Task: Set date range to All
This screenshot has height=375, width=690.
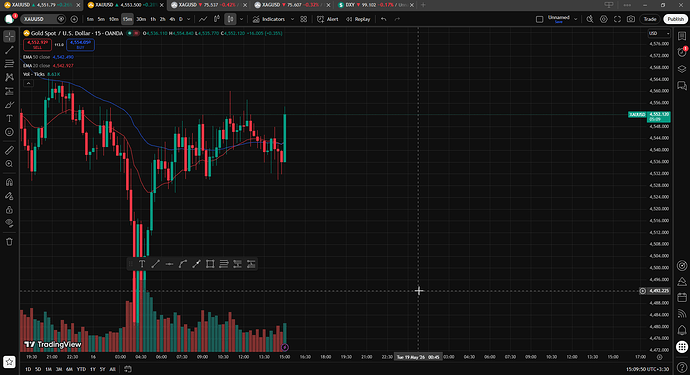Action: pos(112,369)
